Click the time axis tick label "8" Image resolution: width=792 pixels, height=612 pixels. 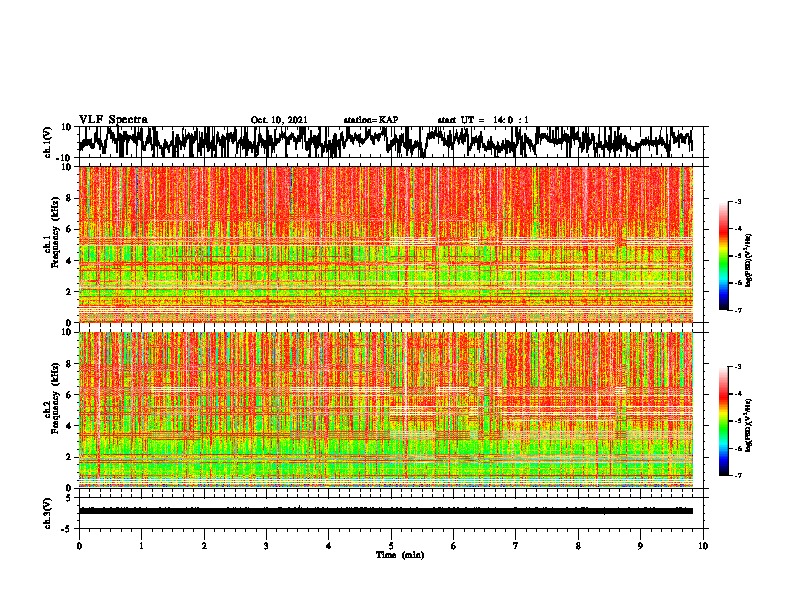(578, 546)
